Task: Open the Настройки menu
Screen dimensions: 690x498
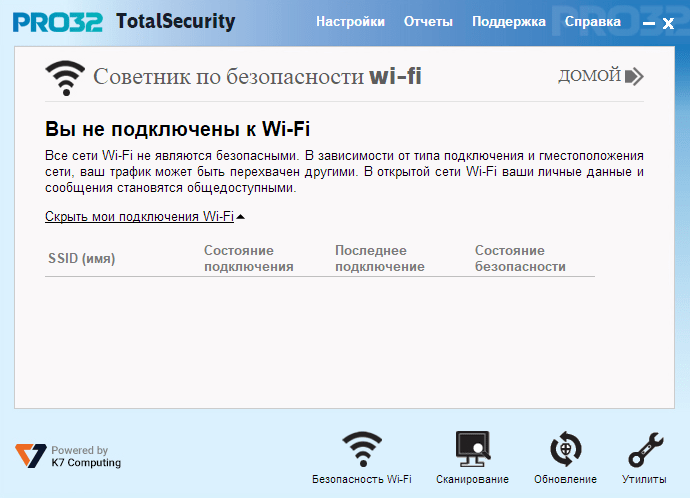Action: click(x=350, y=22)
